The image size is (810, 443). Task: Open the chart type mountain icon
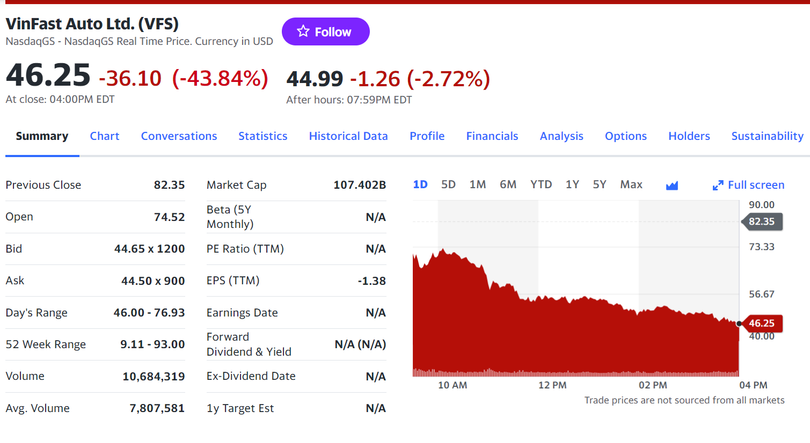(x=672, y=185)
